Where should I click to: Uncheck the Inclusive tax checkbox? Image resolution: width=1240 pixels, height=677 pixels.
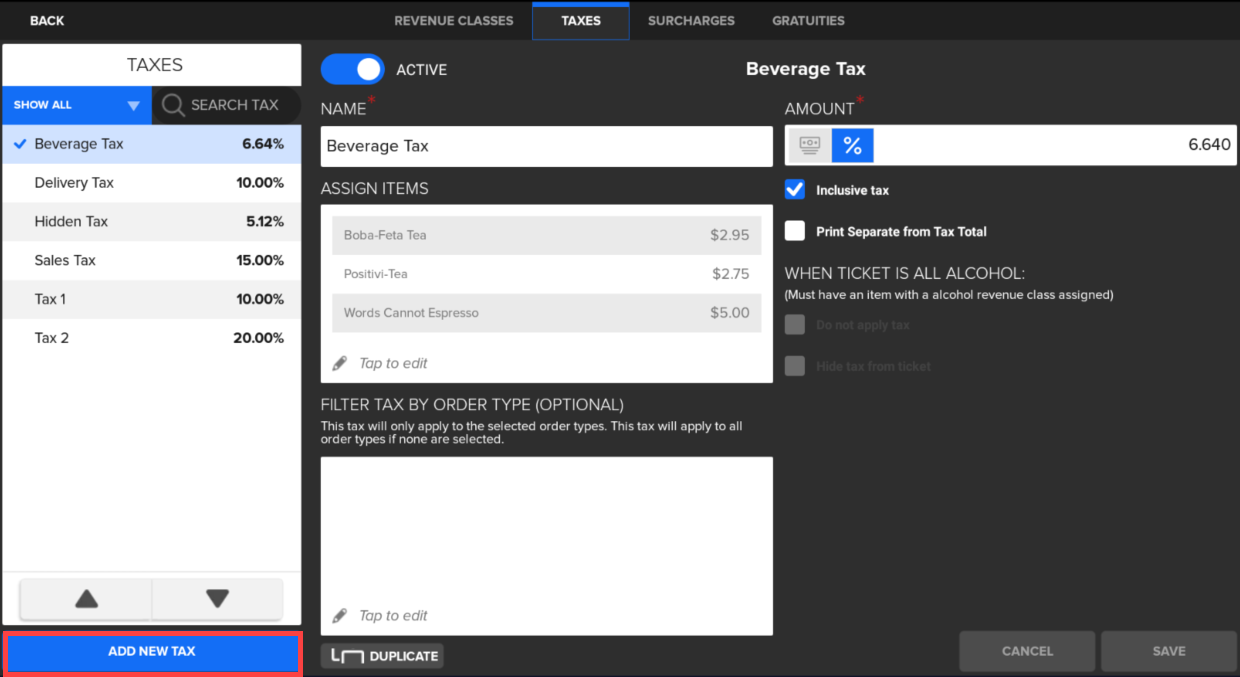(795, 190)
